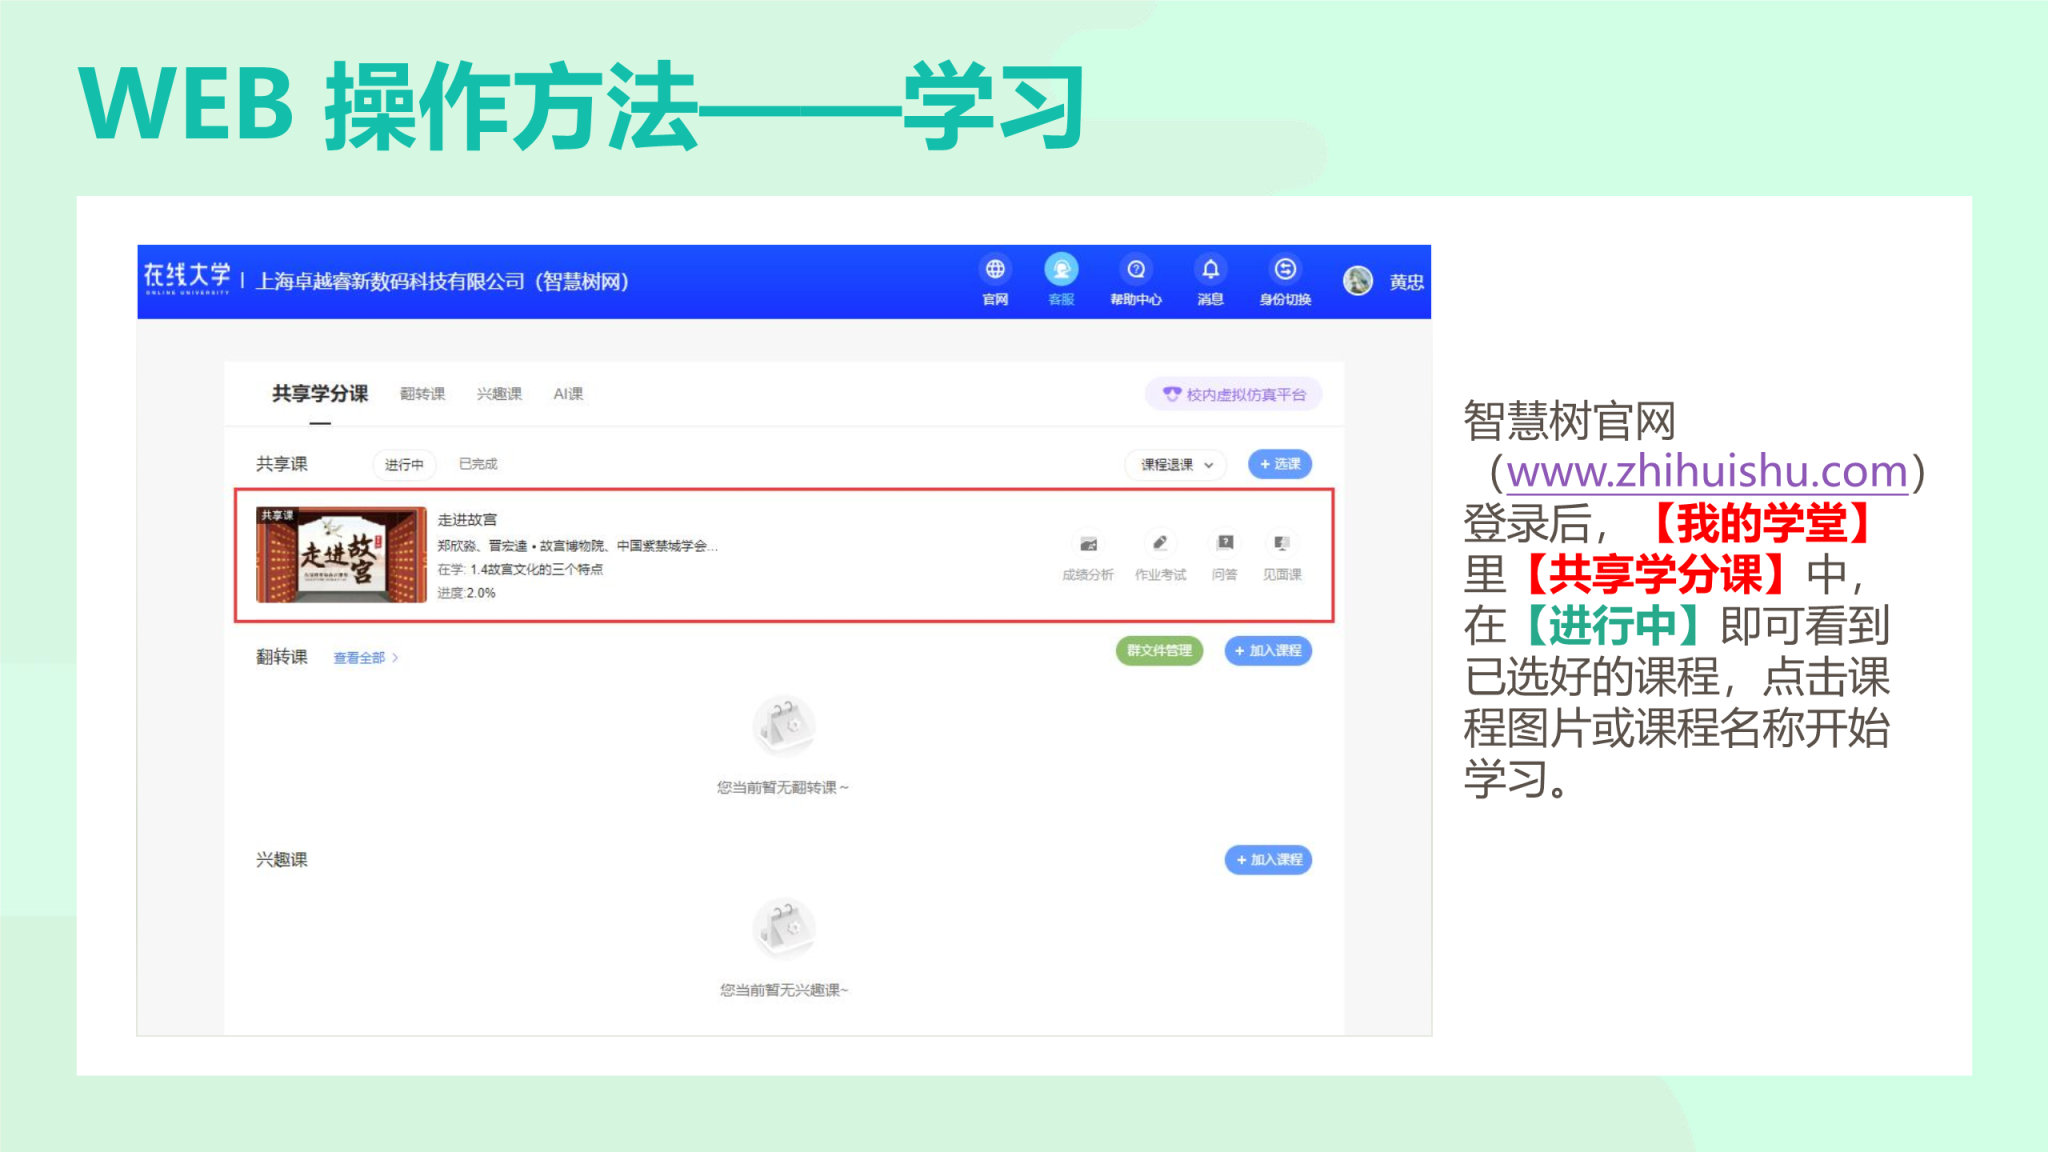Select the 进行中 filter
Screen dimensions: 2048x1152
pos(404,464)
